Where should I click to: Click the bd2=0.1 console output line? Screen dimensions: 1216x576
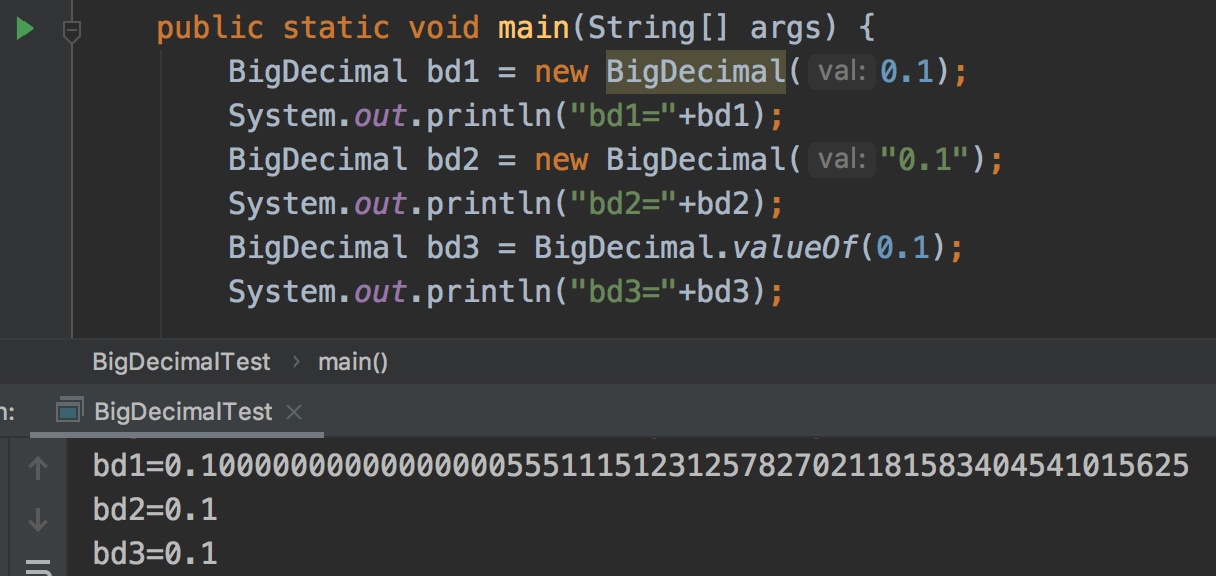(x=155, y=510)
